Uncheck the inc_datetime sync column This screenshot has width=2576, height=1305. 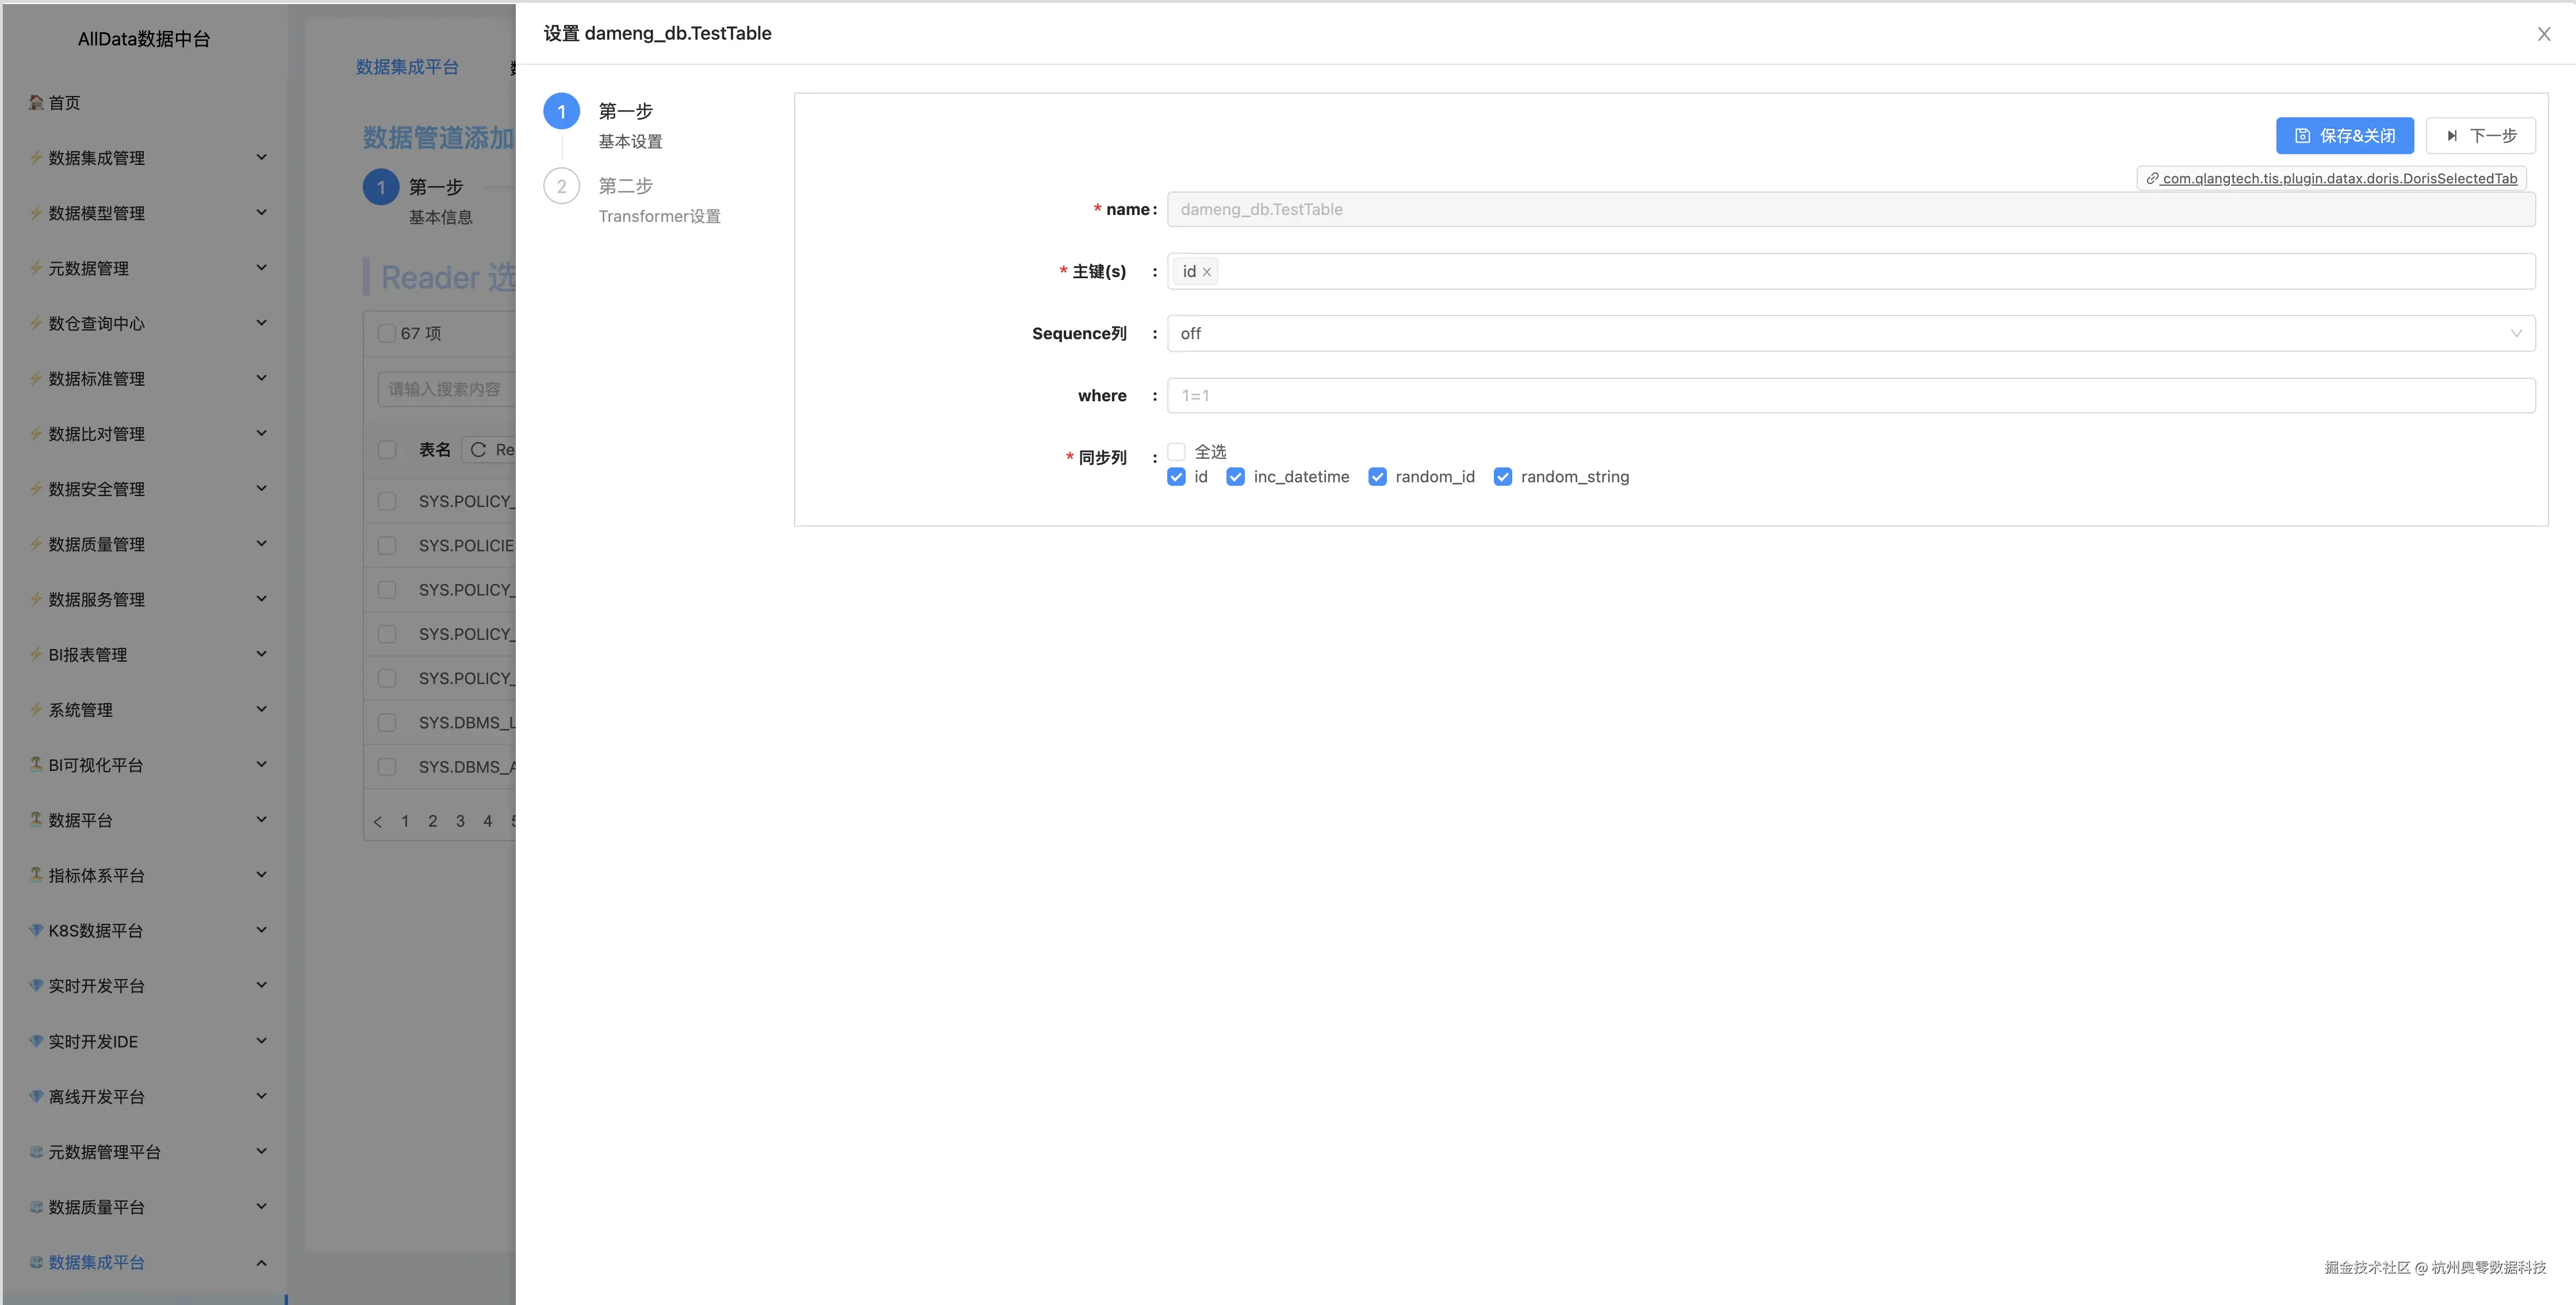tap(1236, 477)
